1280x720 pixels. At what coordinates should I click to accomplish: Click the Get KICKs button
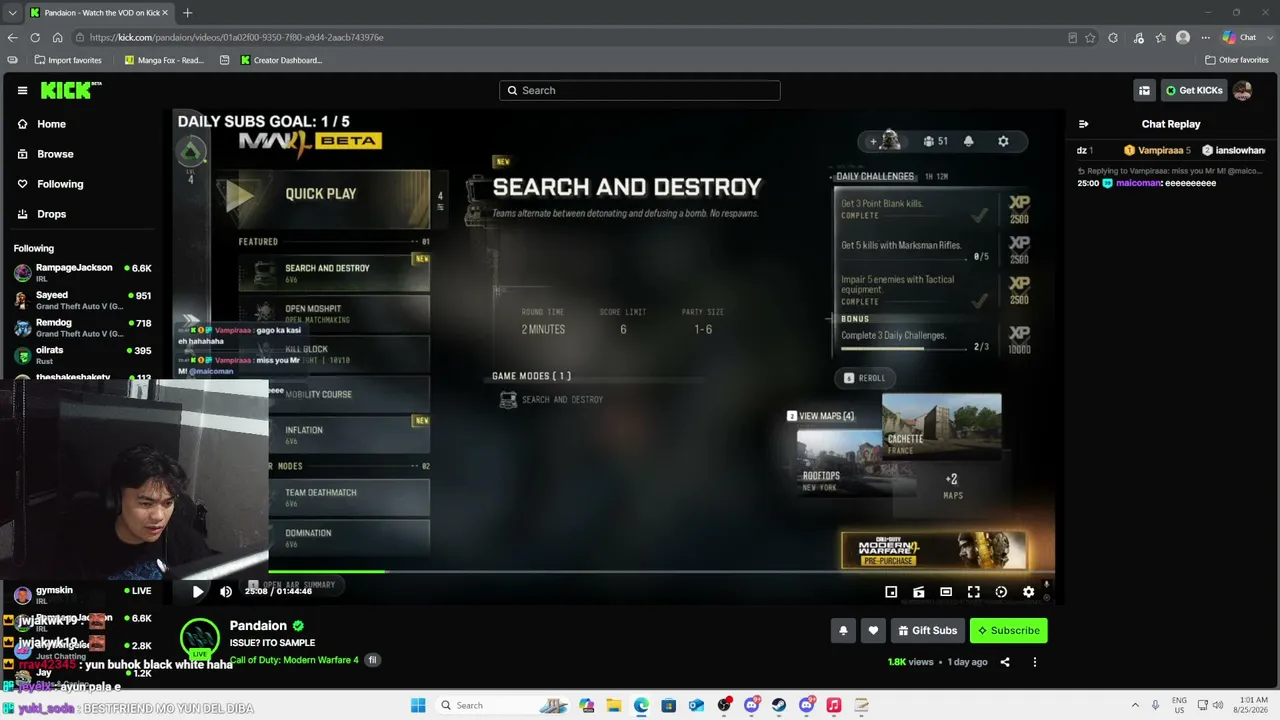1194,91
